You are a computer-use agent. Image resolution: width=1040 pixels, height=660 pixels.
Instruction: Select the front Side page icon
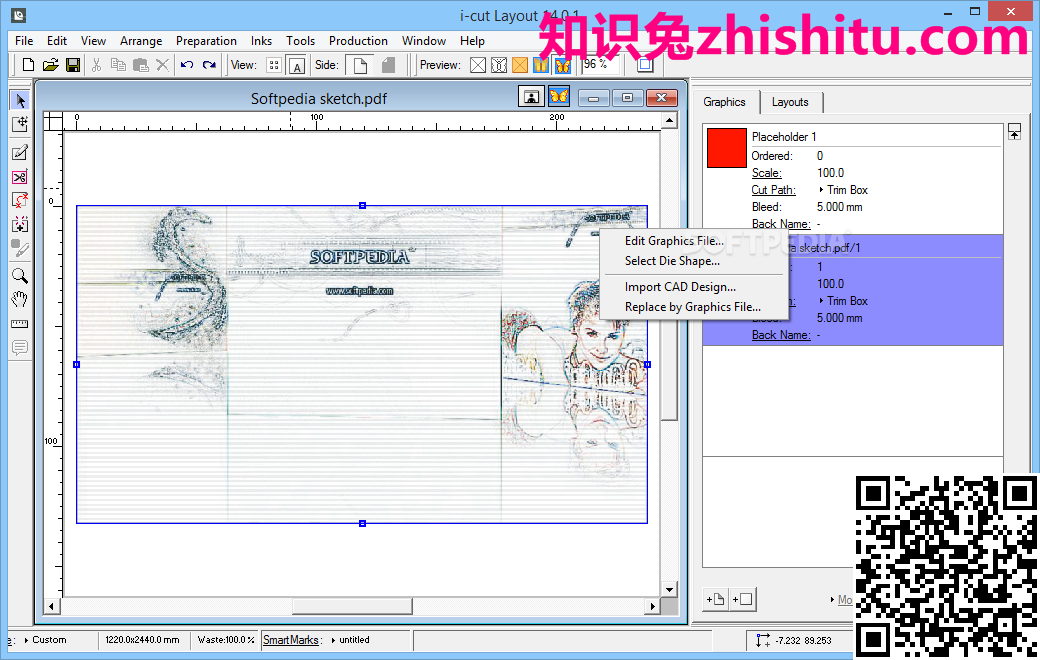[360, 65]
